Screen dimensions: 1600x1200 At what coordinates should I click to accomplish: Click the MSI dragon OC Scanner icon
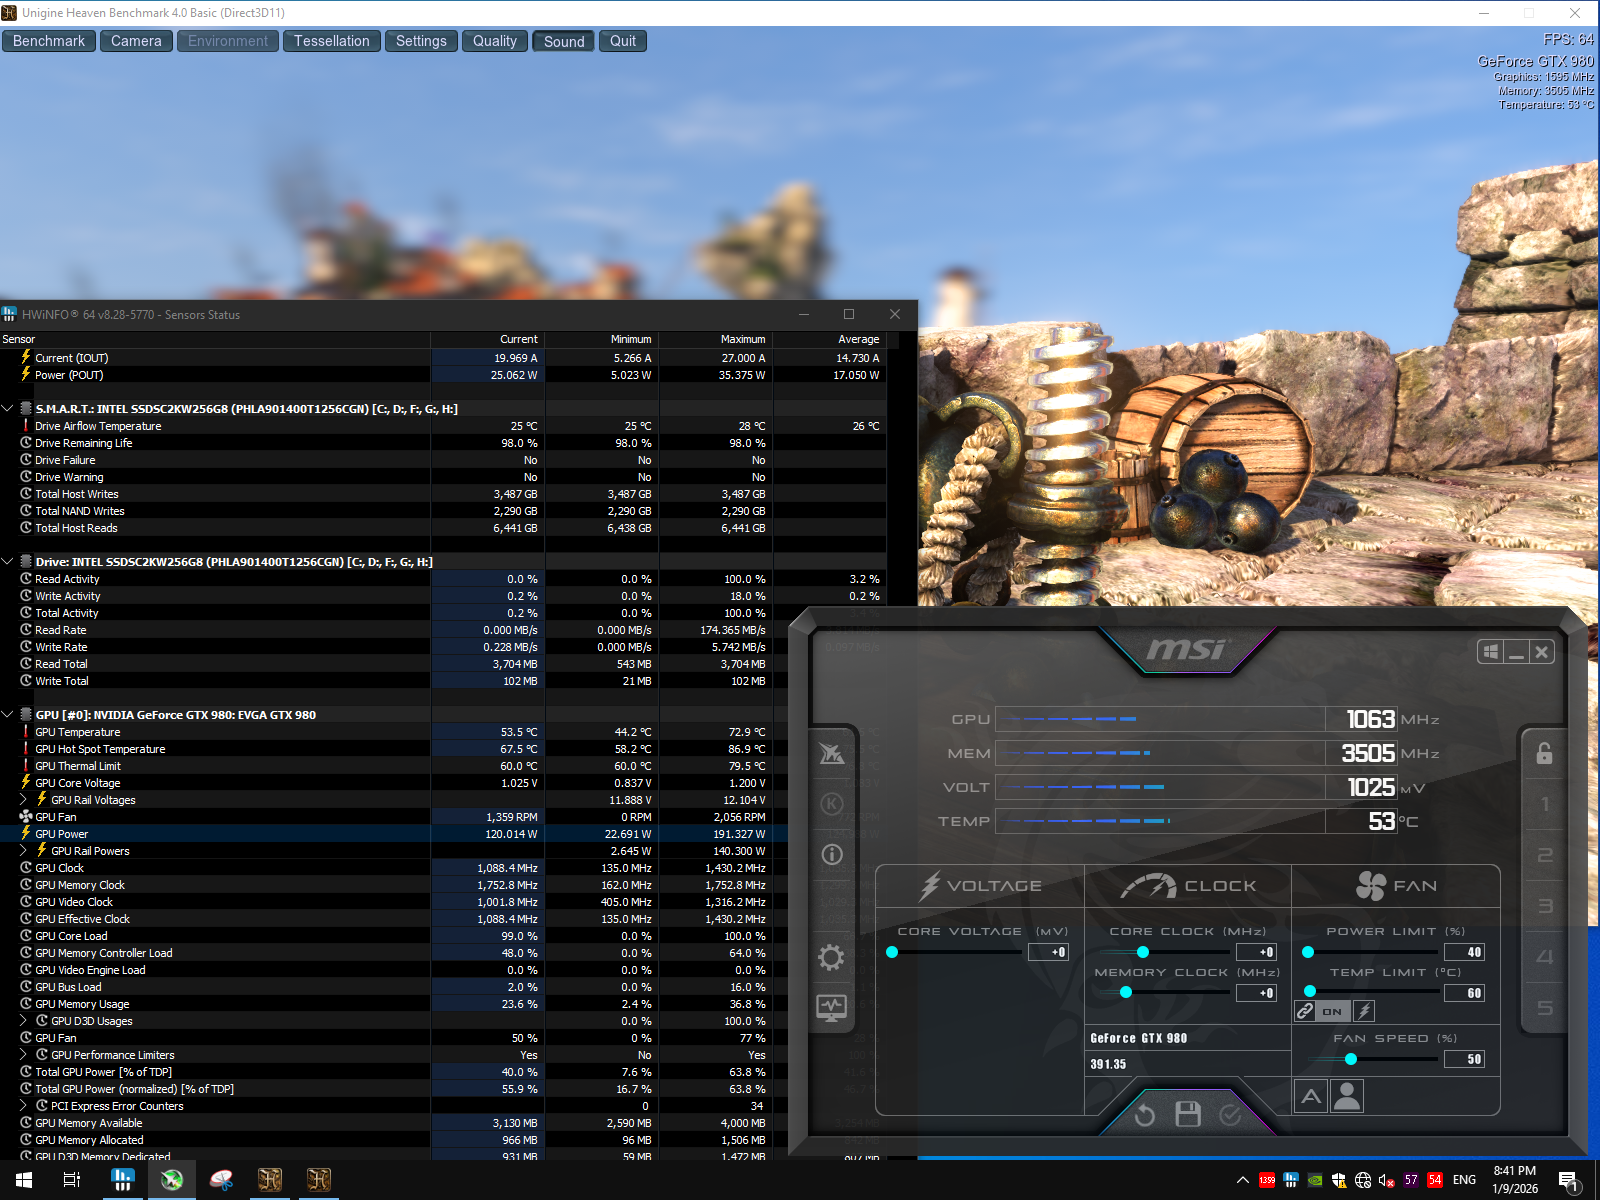(832, 753)
